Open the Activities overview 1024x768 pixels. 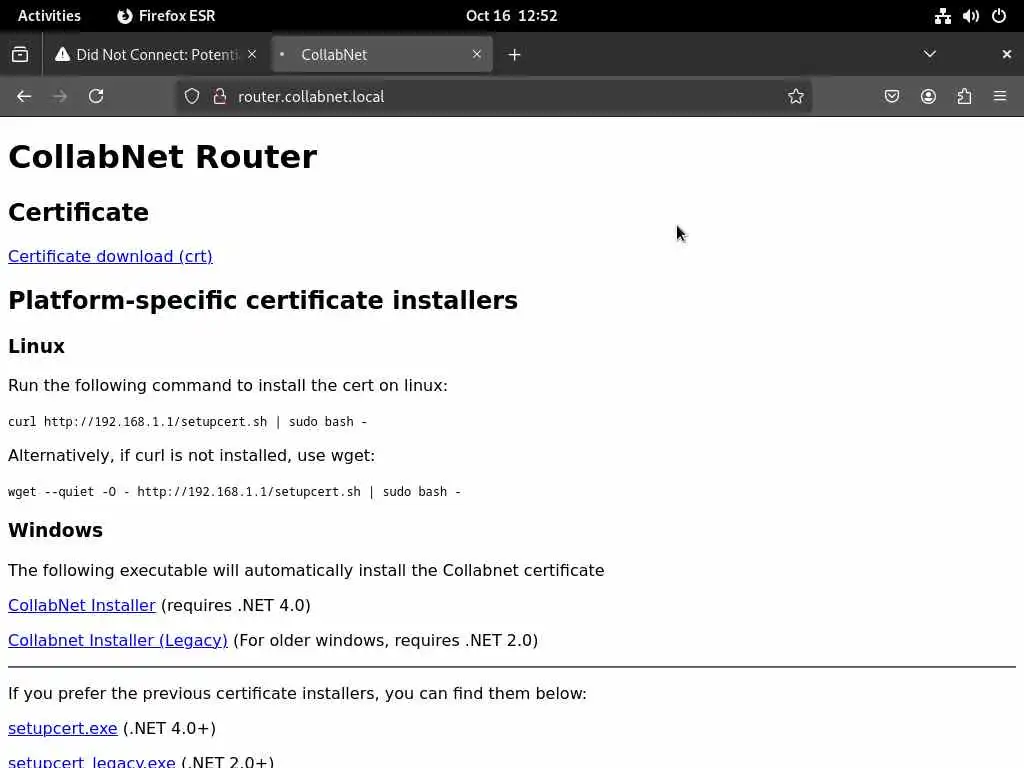click(49, 16)
